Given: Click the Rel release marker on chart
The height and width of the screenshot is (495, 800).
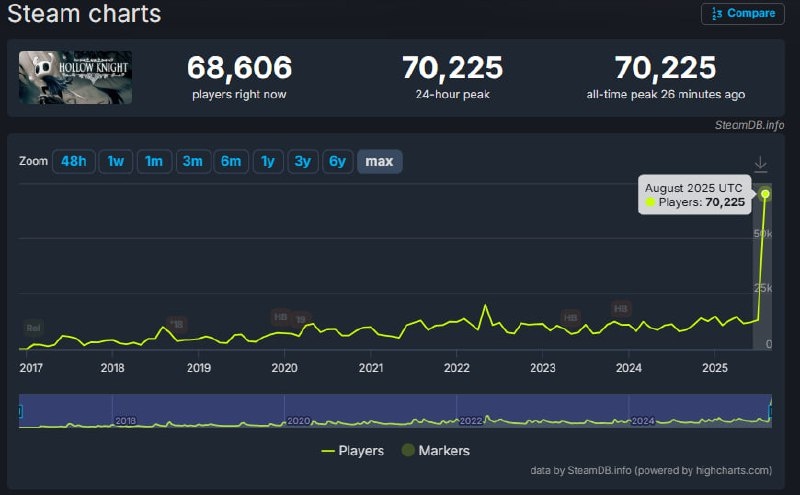Looking at the screenshot, I should 33,328.
